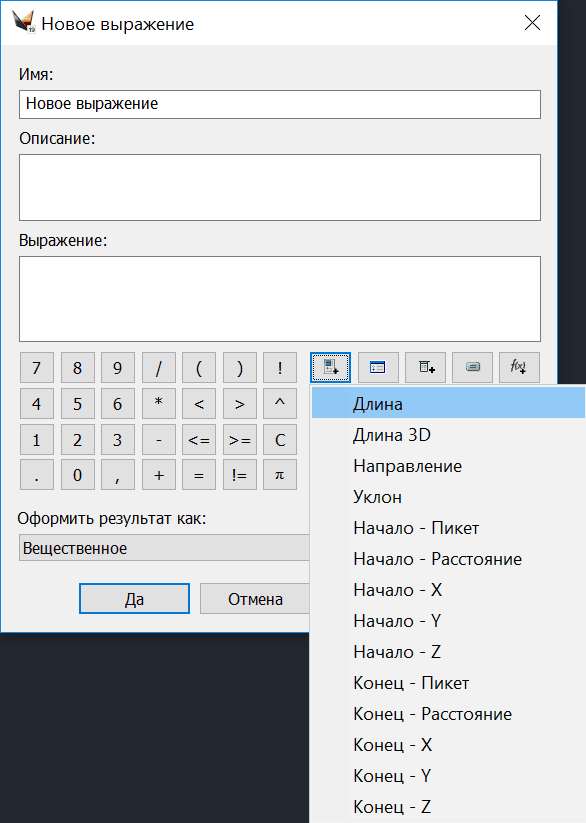Image resolution: width=586 pixels, height=823 pixels.
Task: Click the Имя text field
Action: click(x=280, y=104)
